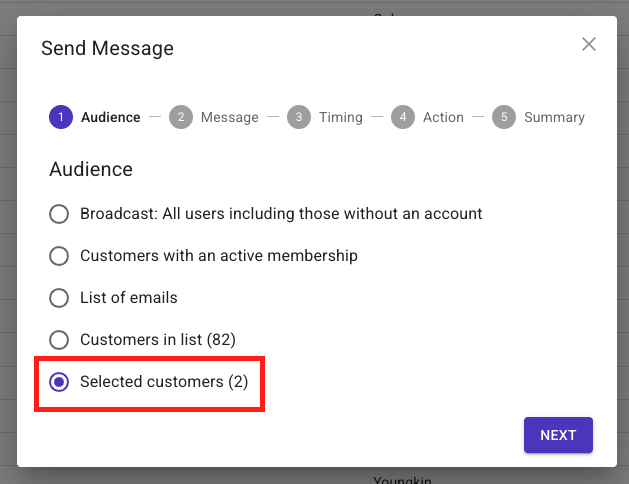629x484 pixels.
Task: Pick Customers in list (82) option
Action: tap(60, 340)
